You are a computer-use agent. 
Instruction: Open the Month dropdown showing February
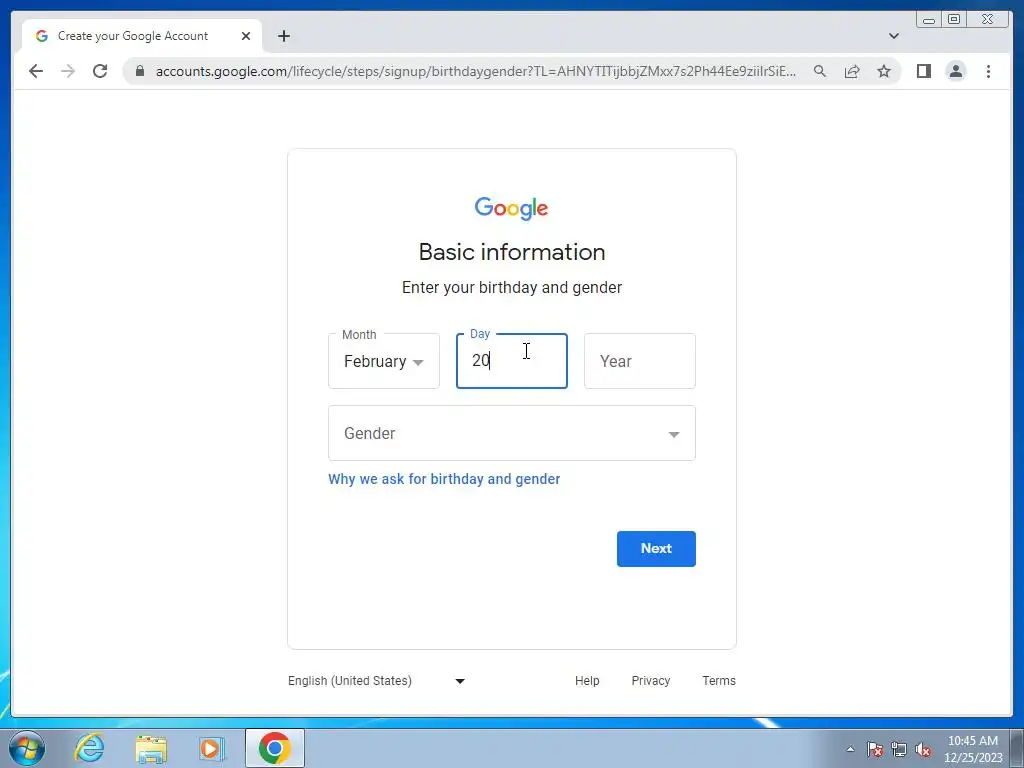pos(384,361)
